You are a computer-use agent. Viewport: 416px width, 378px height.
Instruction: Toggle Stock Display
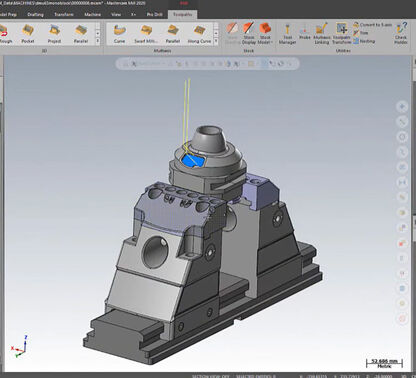pos(249,33)
